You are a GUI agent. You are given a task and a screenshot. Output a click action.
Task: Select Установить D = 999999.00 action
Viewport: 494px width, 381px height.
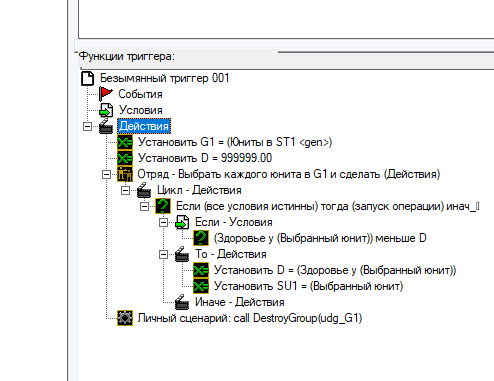(x=205, y=158)
